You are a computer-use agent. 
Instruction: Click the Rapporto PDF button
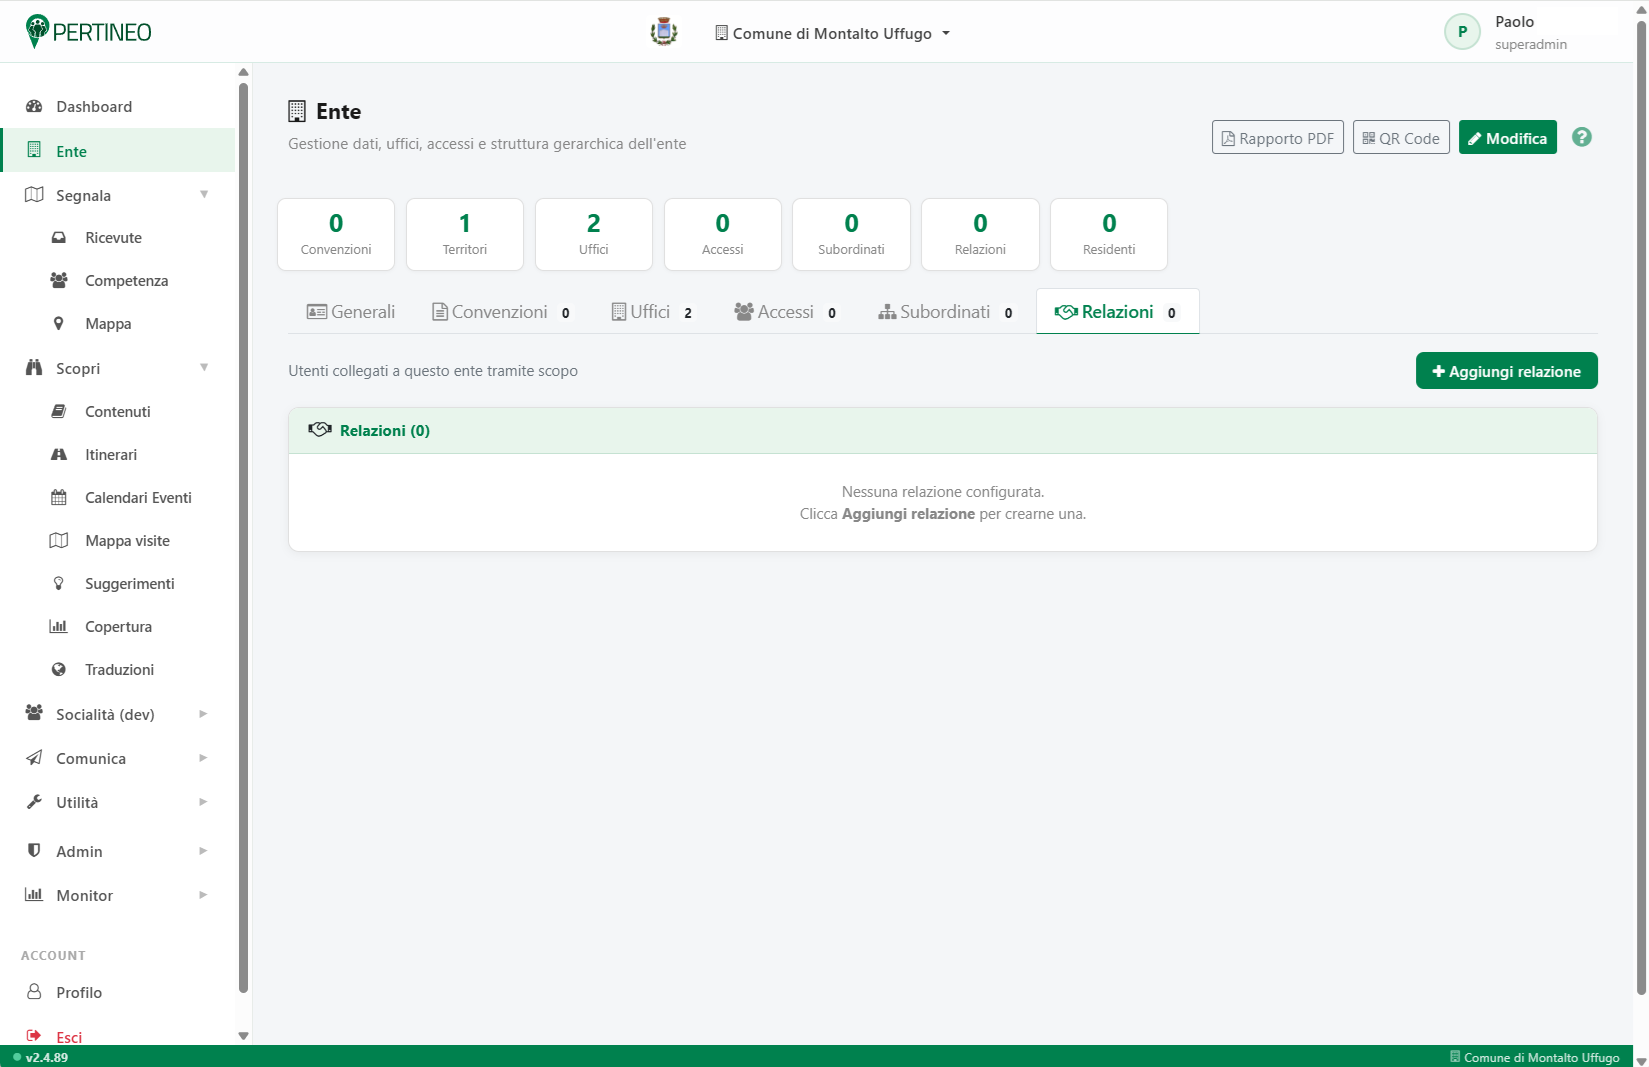point(1278,138)
